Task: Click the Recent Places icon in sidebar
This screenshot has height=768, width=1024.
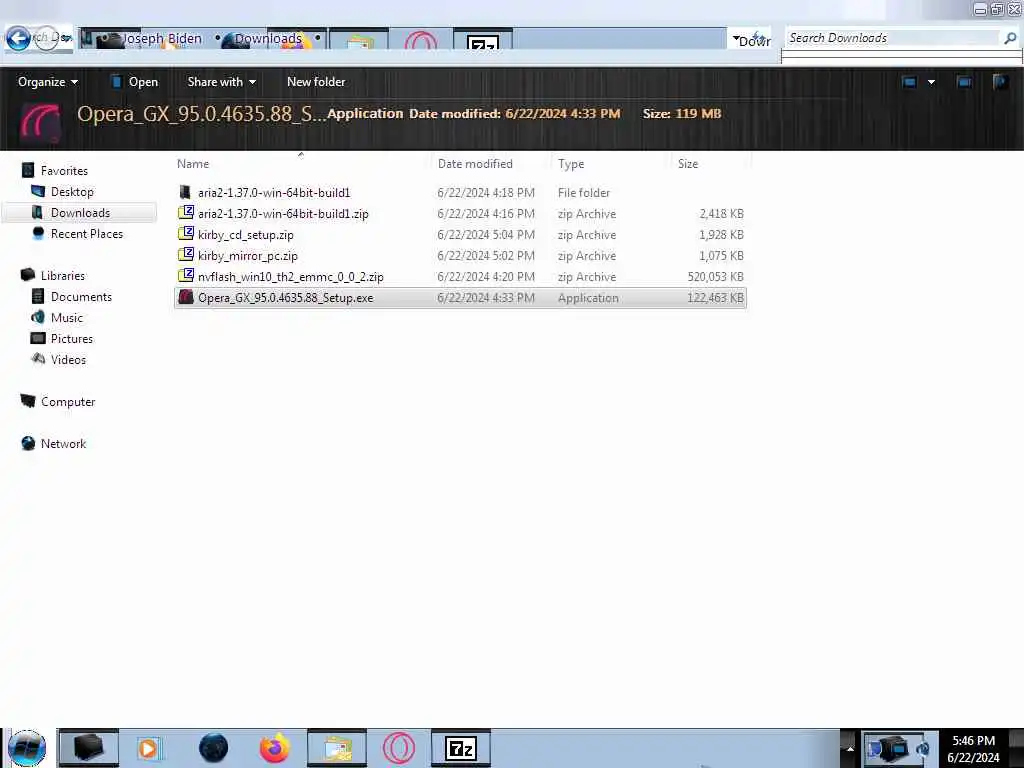Action: [x=38, y=233]
